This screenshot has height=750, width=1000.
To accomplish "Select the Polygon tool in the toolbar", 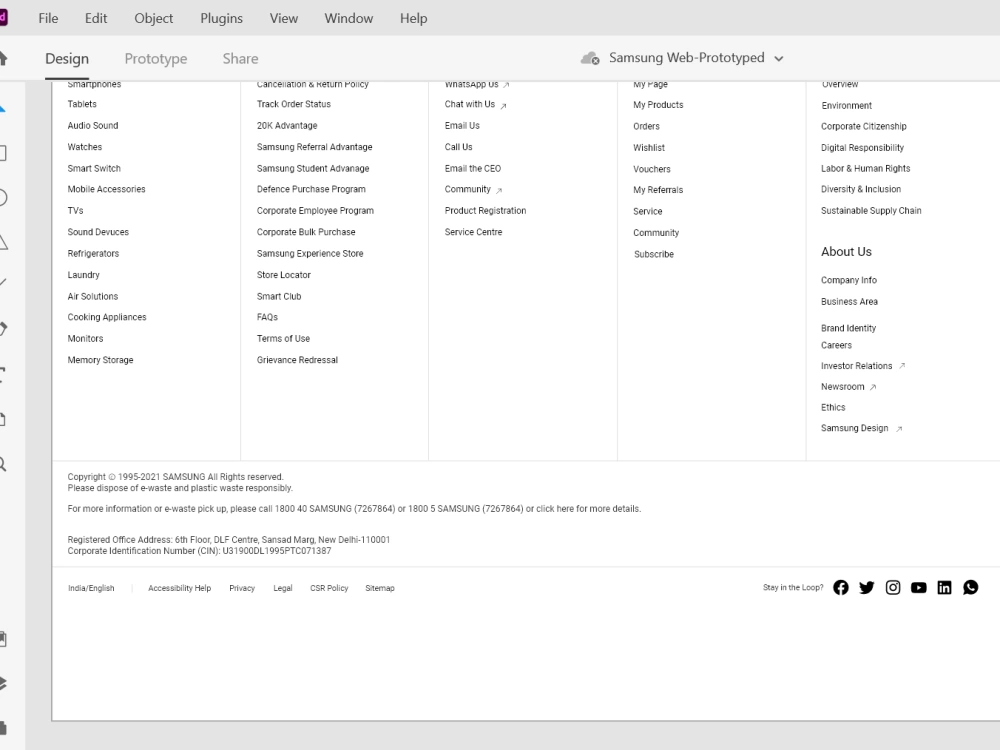I will tap(3, 242).
